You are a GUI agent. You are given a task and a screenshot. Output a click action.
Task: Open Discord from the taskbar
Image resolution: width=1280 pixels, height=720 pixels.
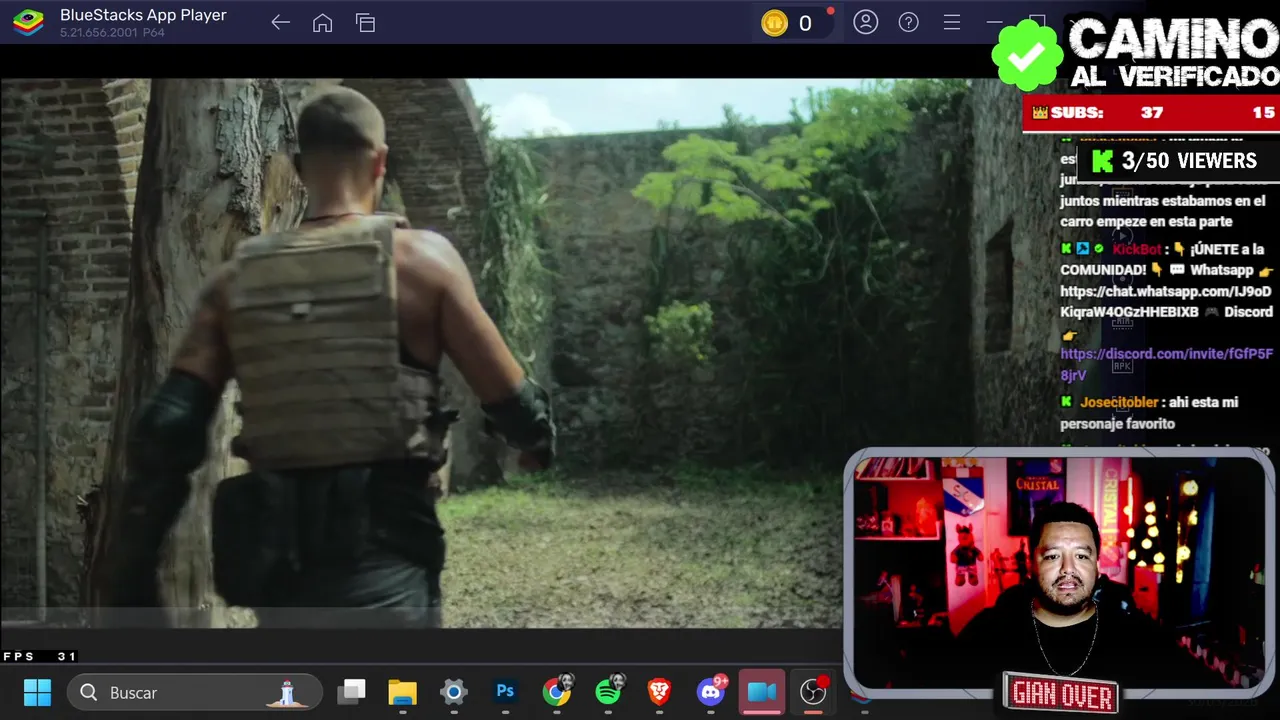[711, 691]
